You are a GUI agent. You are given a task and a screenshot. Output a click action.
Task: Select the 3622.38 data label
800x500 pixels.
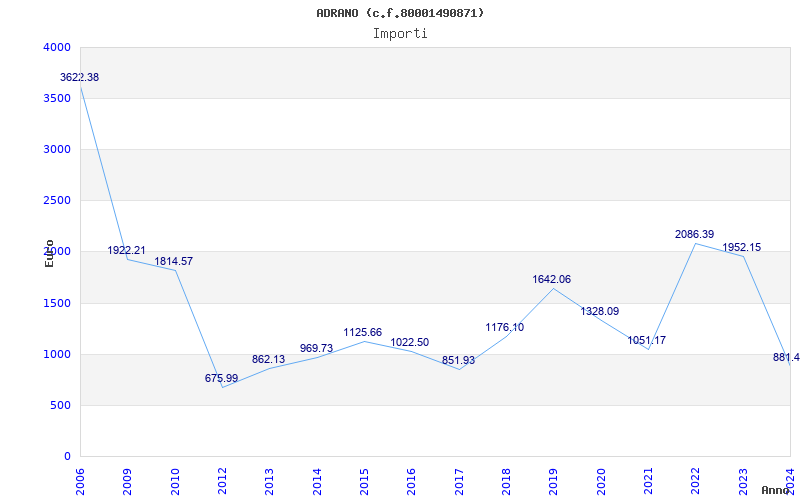[80, 78]
